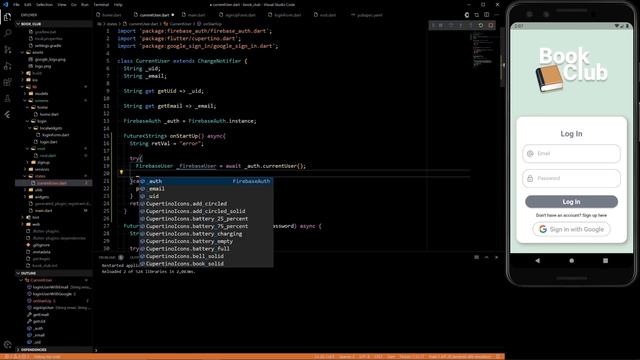Switch to the home.dart tab
The width and height of the screenshot is (640, 360).
pyautogui.click(x=109, y=15)
